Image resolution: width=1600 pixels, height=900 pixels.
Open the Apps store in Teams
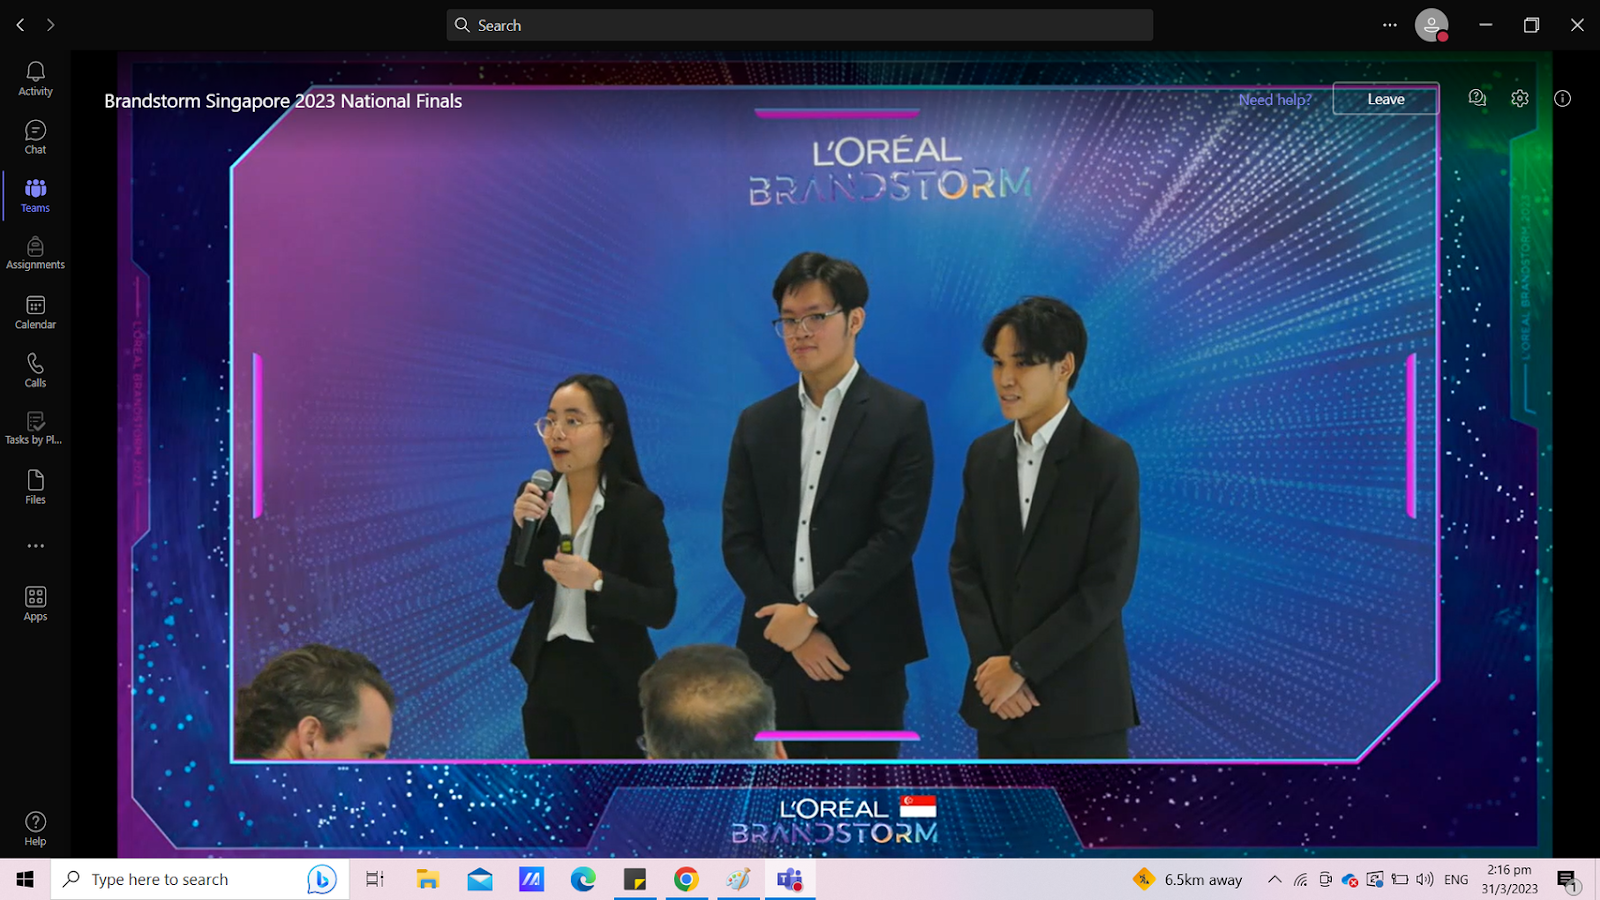click(x=35, y=604)
